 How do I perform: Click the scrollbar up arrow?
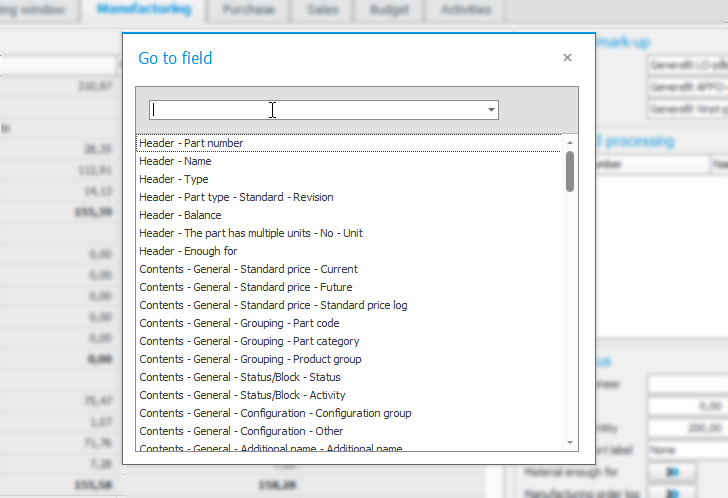(570, 142)
